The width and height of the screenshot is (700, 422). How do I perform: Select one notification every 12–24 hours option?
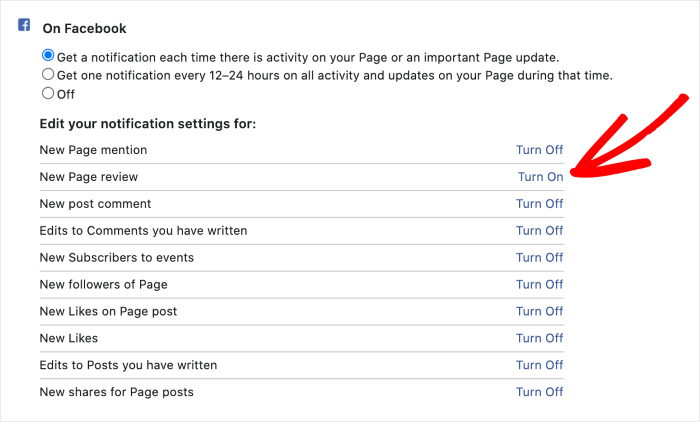point(48,74)
